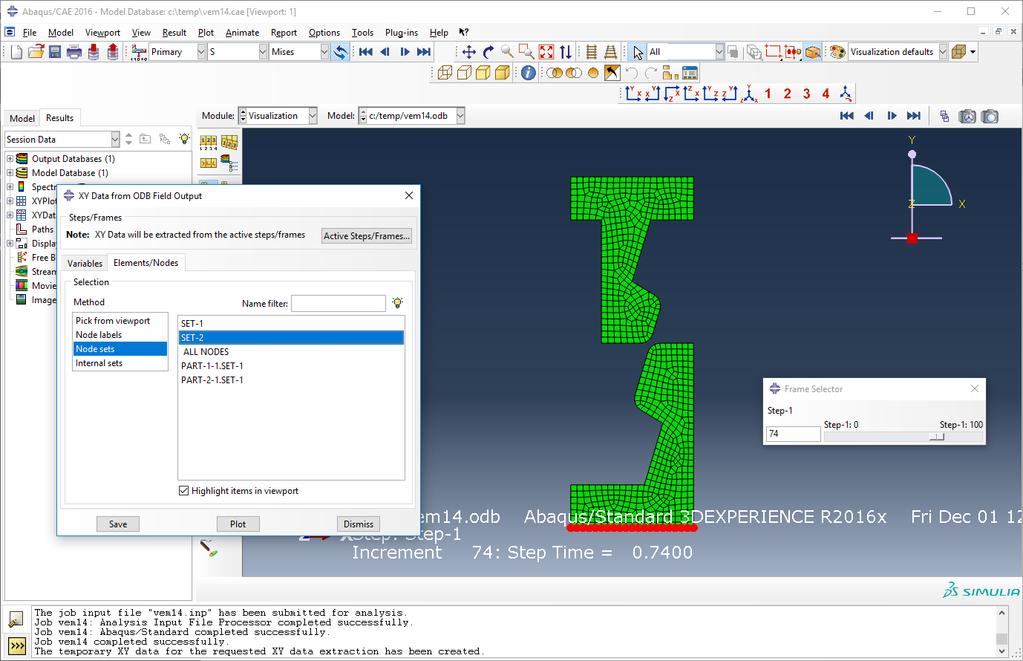Open the Mises invariant dropdown

coord(324,52)
